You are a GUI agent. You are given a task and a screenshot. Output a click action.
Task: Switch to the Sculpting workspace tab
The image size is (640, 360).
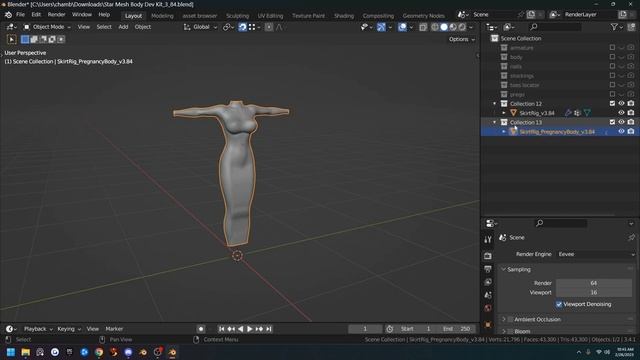pyautogui.click(x=238, y=16)
